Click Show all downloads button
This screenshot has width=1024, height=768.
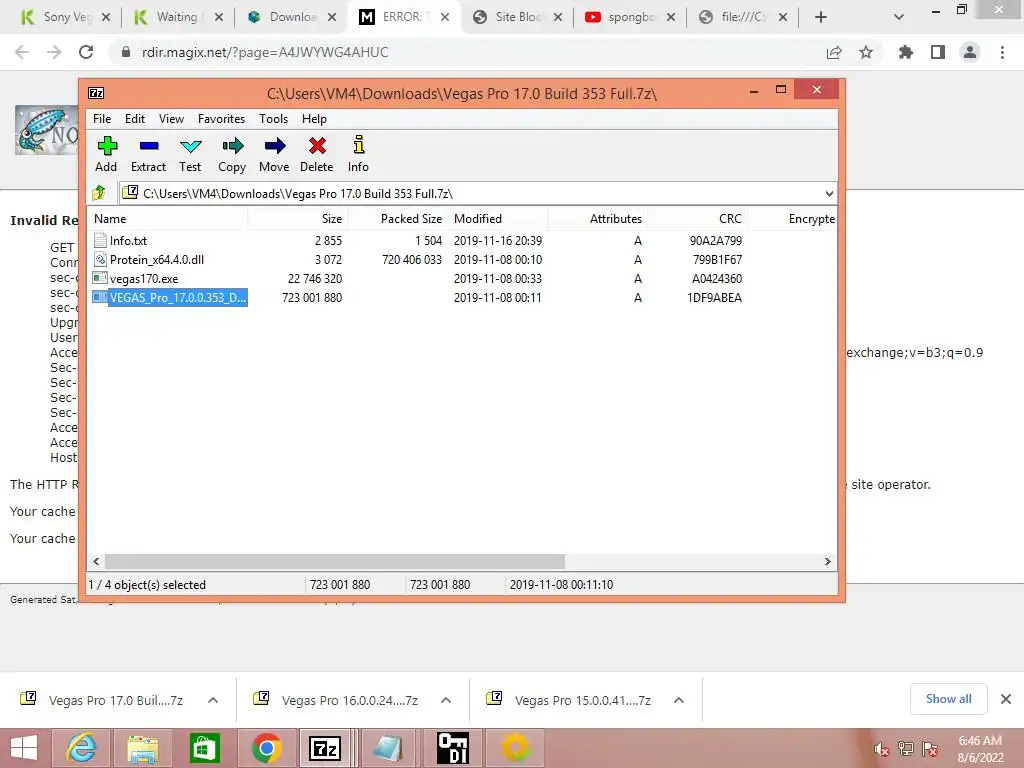948,699
